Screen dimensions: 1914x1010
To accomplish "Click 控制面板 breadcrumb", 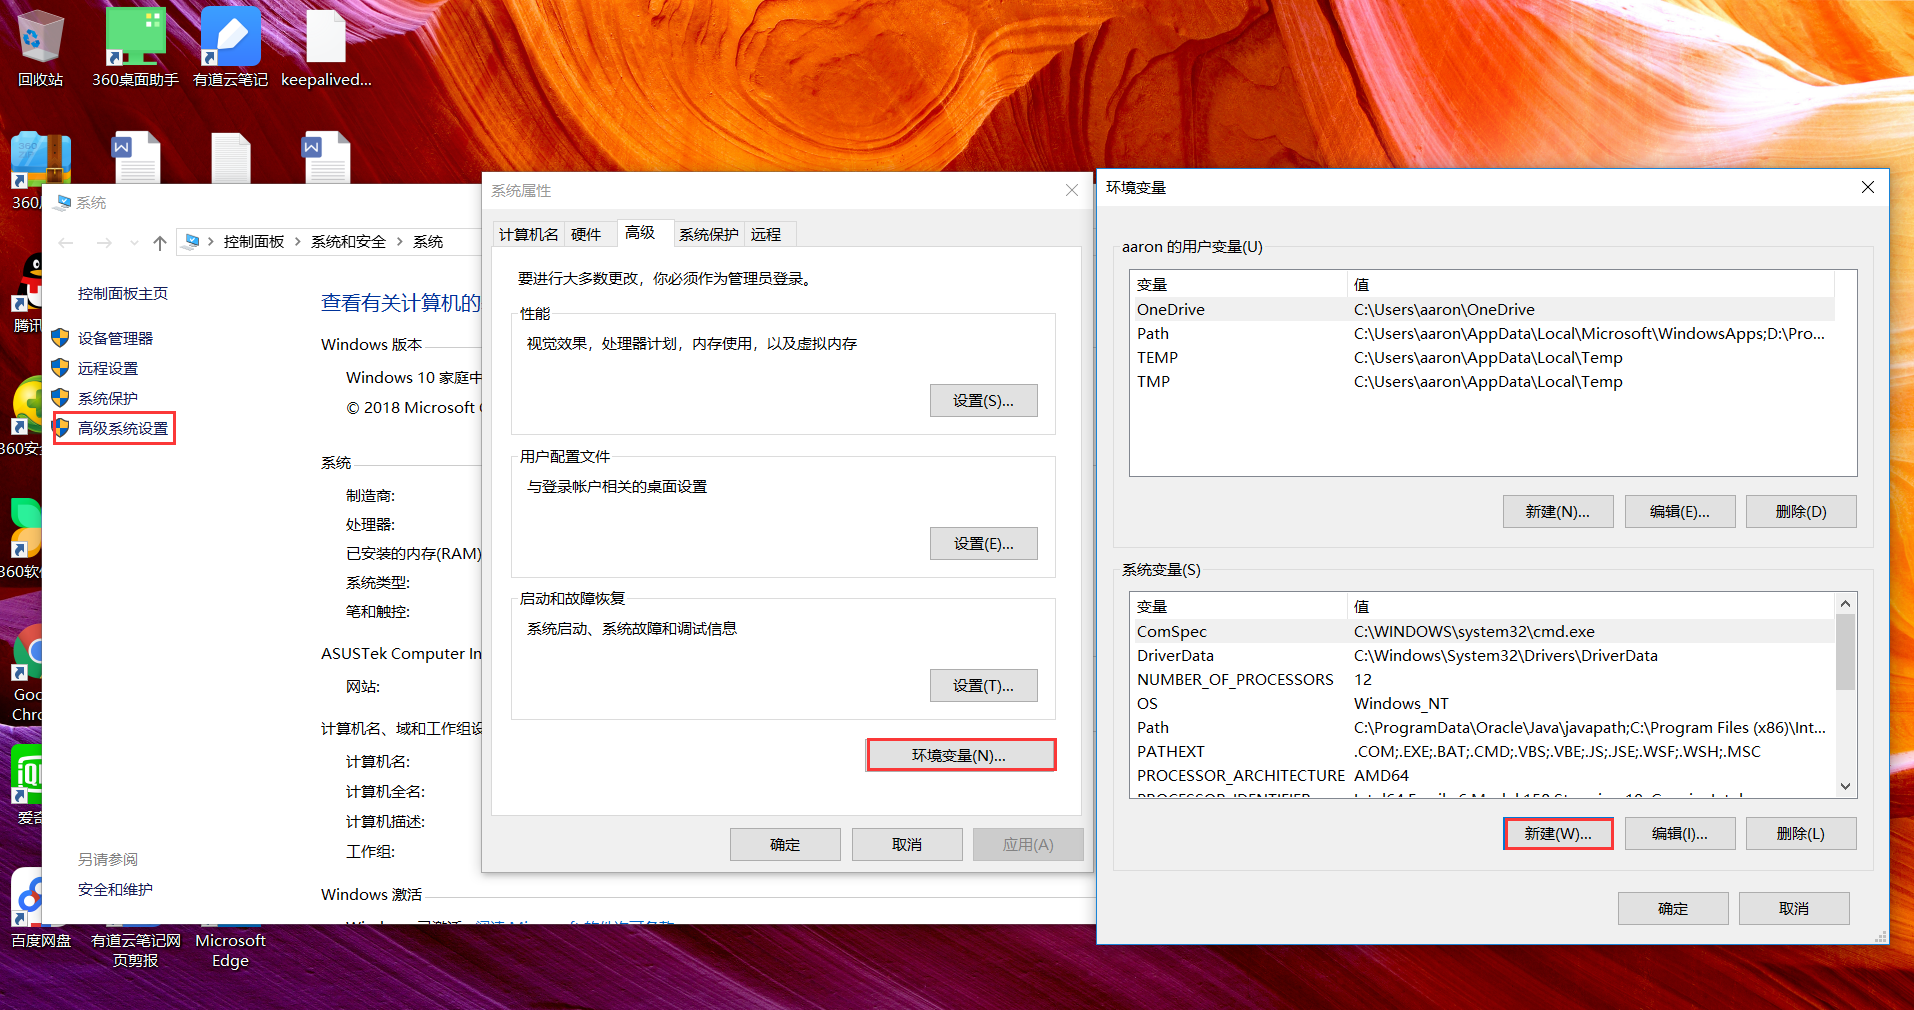I will coord(254,242).
